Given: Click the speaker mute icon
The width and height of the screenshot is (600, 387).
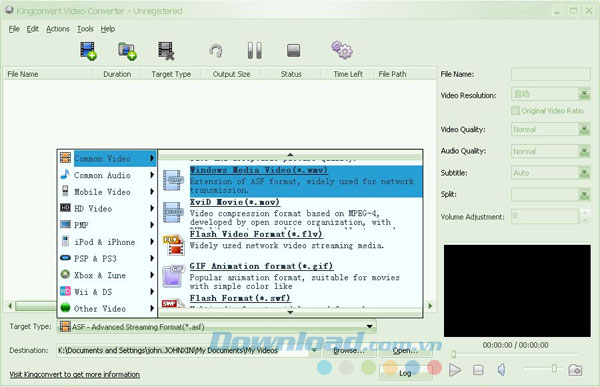Looking at the screenshot, I should coord(501,370).
